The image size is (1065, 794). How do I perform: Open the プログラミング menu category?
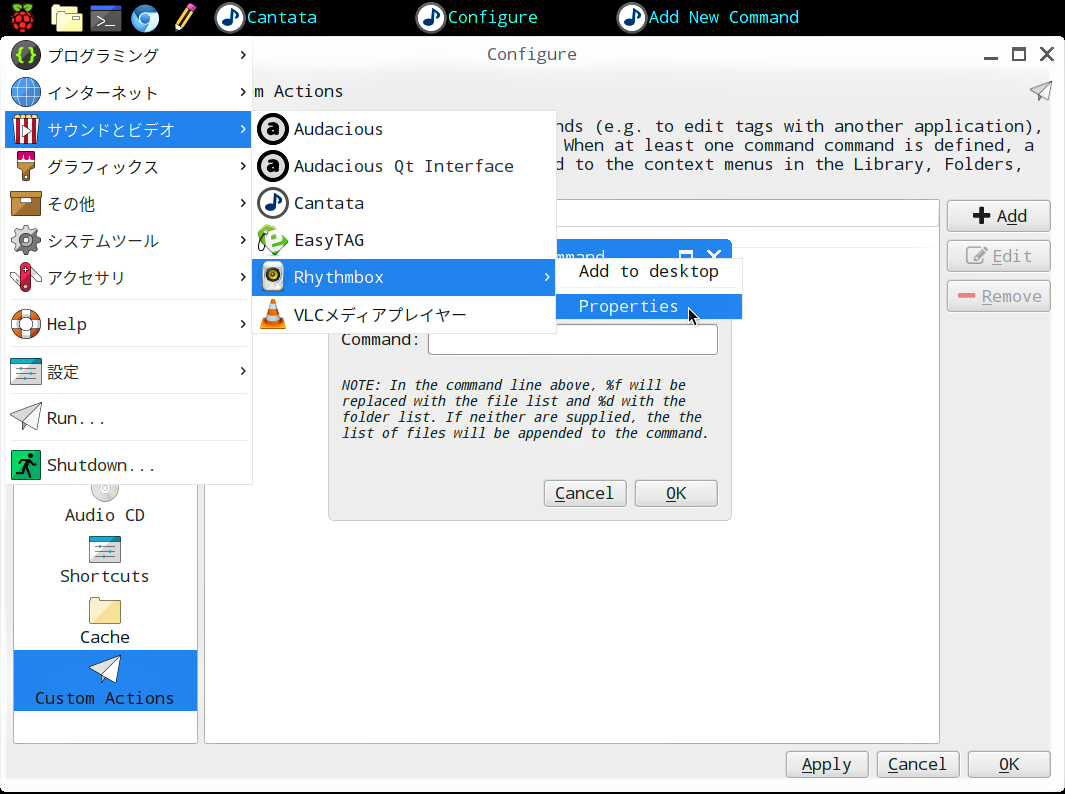(128, 56)
